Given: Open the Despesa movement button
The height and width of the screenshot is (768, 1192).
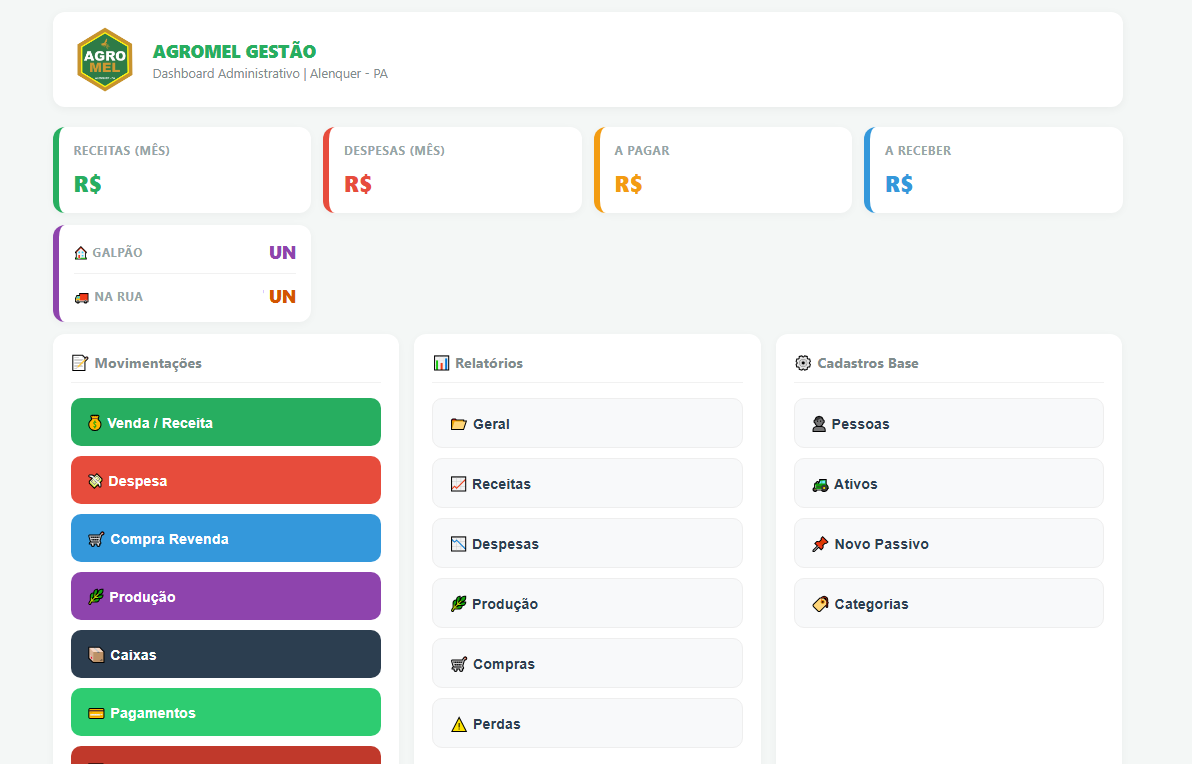Looking at the screenshot, I should click(x=226, y=480).
